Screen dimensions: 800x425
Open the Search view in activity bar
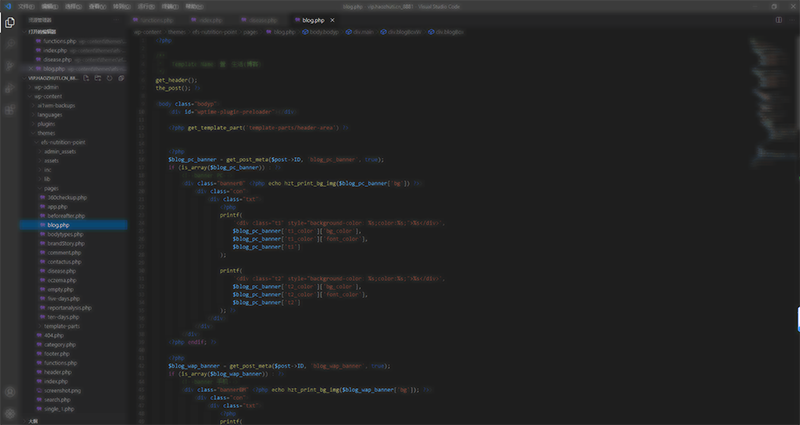pyautogui.click(x=10, y=44)
